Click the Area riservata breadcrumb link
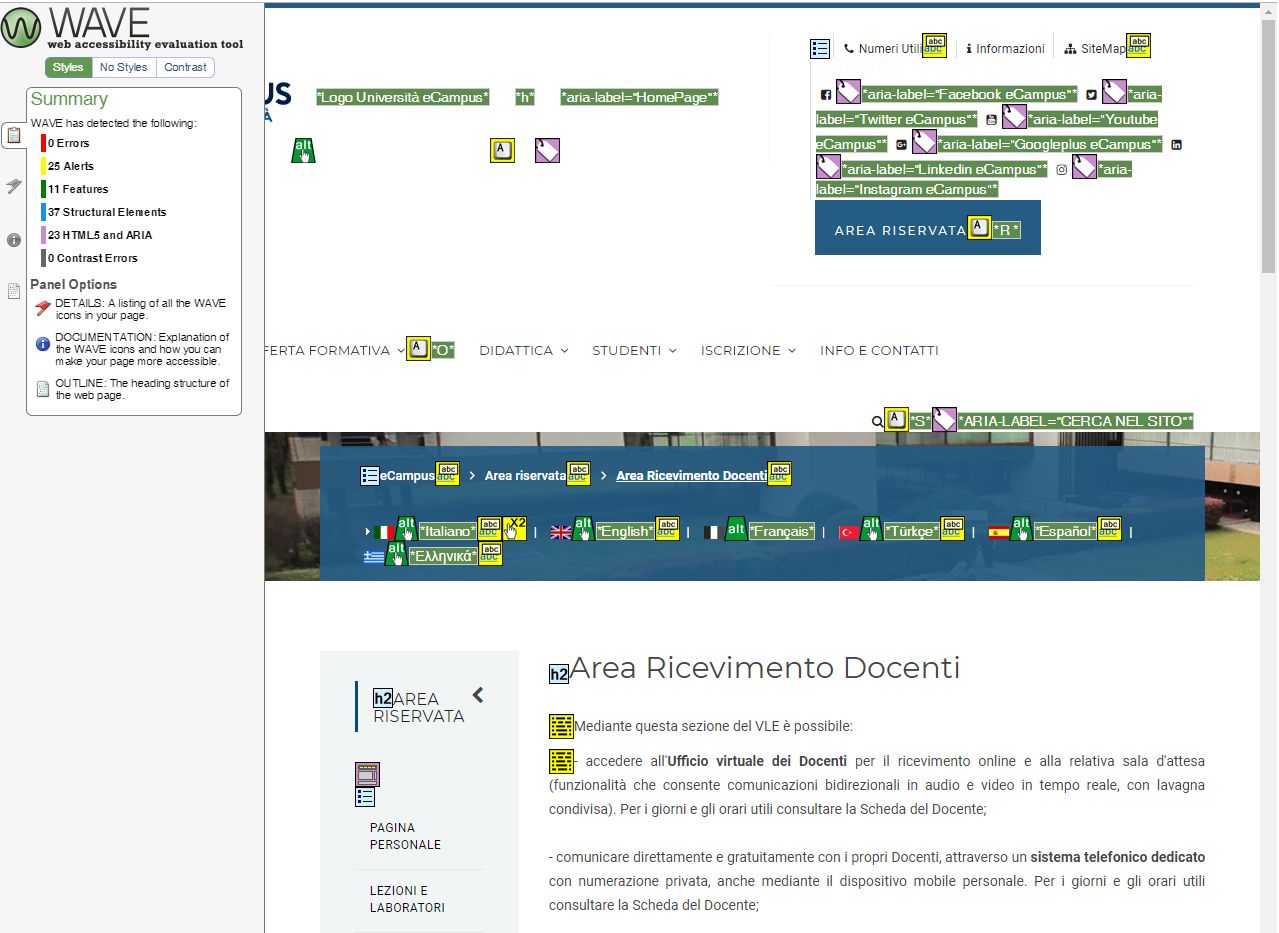Screen dimensions: 1279x933 (x=525, y=476)
